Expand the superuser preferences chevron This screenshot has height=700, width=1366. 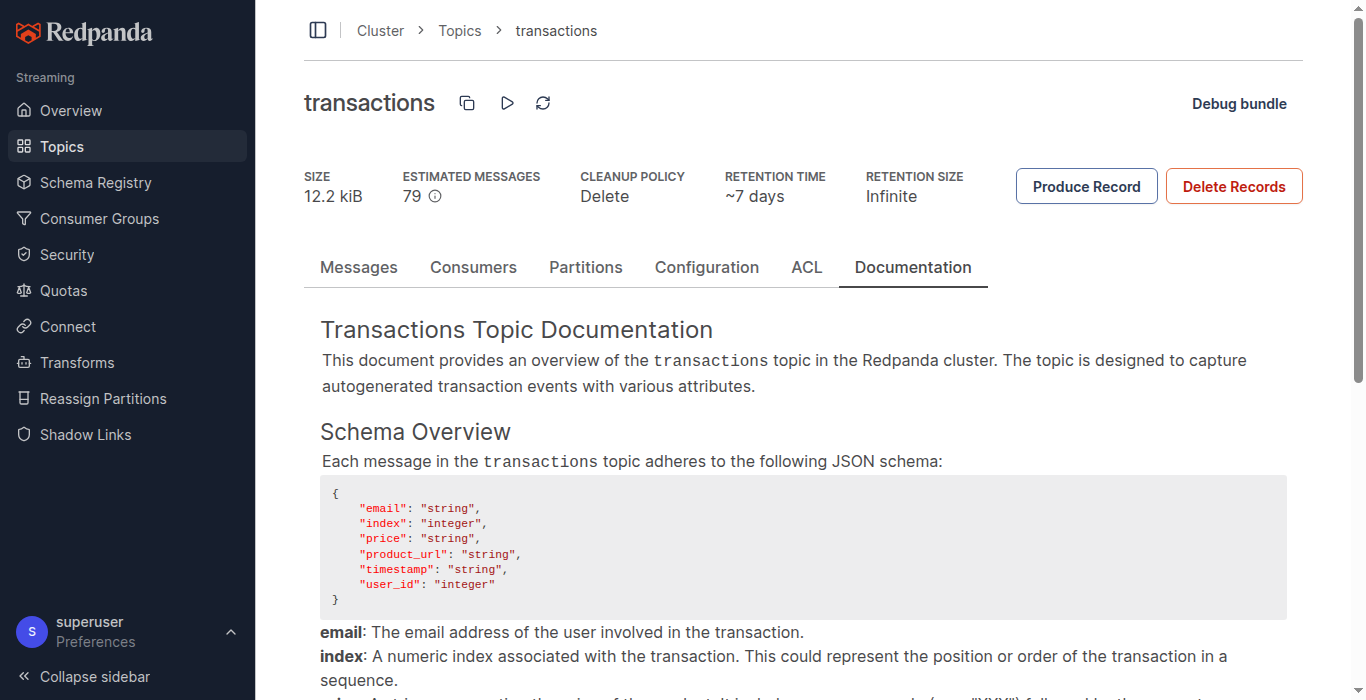tap(231, 632)
